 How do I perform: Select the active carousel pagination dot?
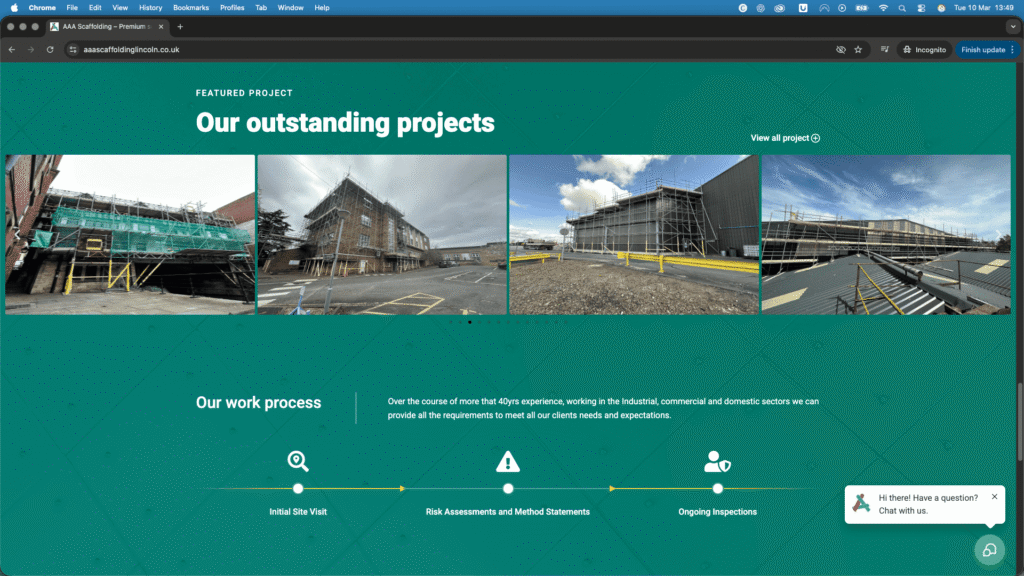[x=470, y=322]
